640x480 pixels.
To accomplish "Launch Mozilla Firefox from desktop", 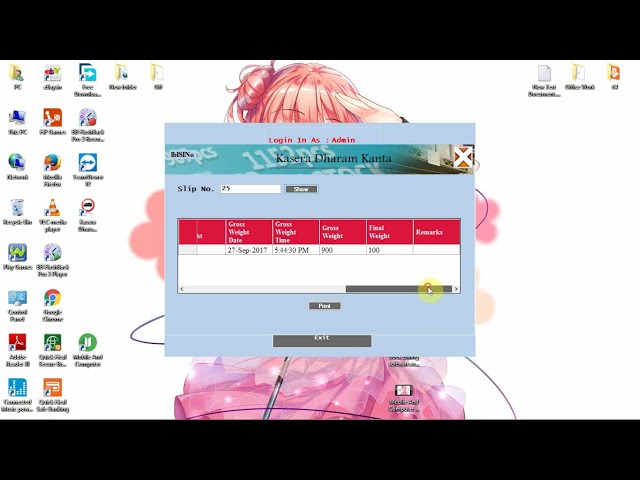I will point(53,170).
